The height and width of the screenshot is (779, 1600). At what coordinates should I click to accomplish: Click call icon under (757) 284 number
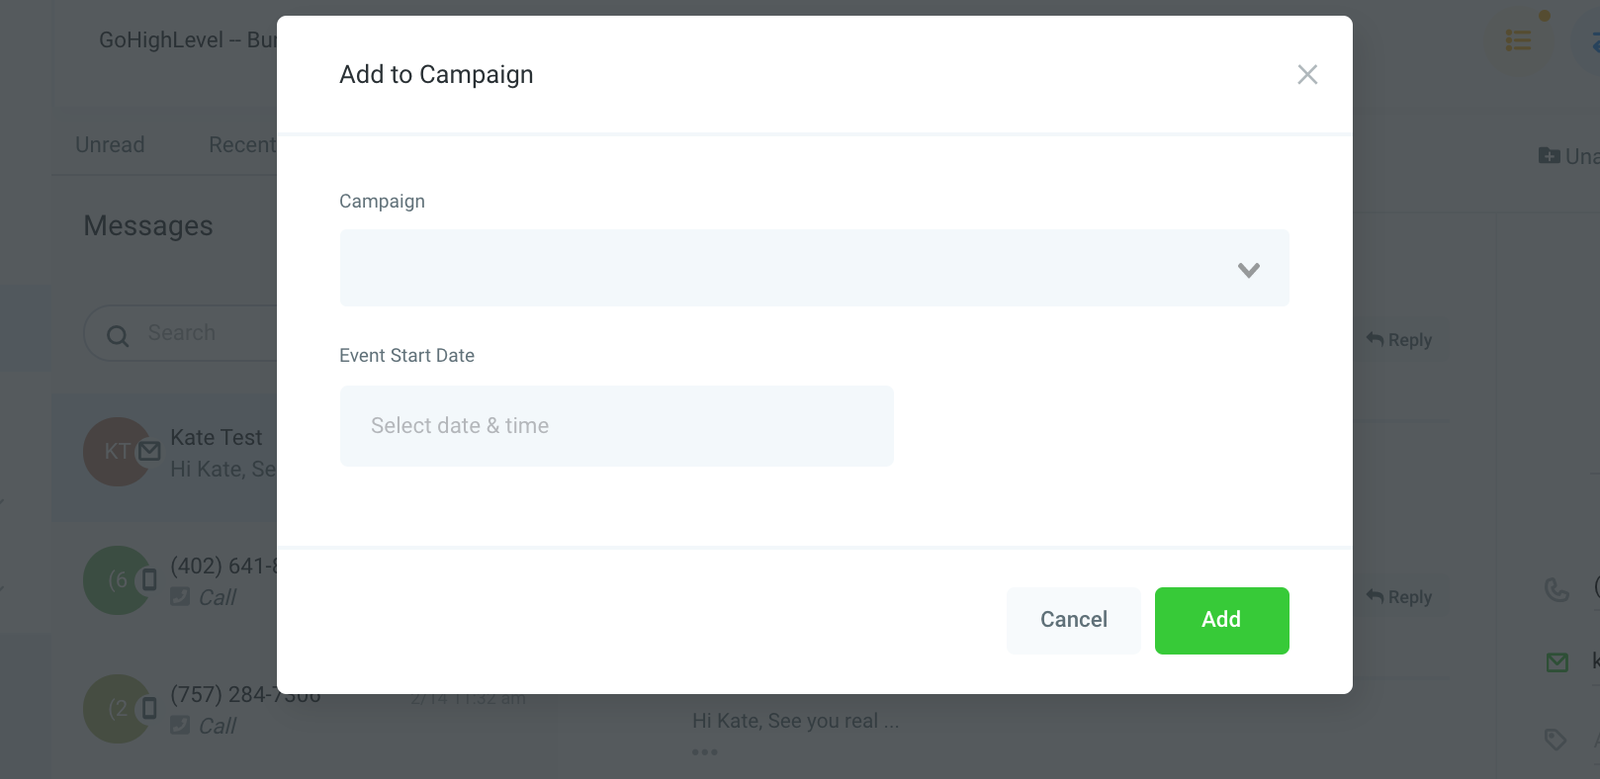pyautogui.click(x=180, y=725)
